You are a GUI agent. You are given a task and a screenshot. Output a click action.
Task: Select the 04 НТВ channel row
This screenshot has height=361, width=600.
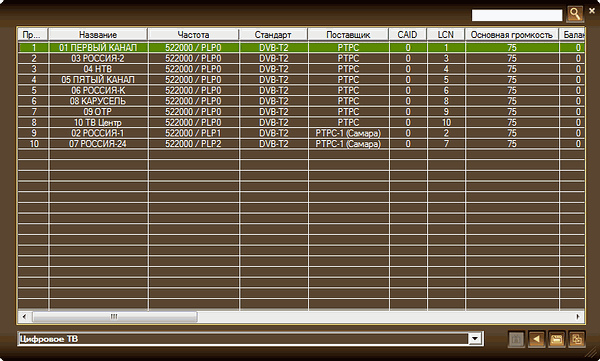pos(301,69)
